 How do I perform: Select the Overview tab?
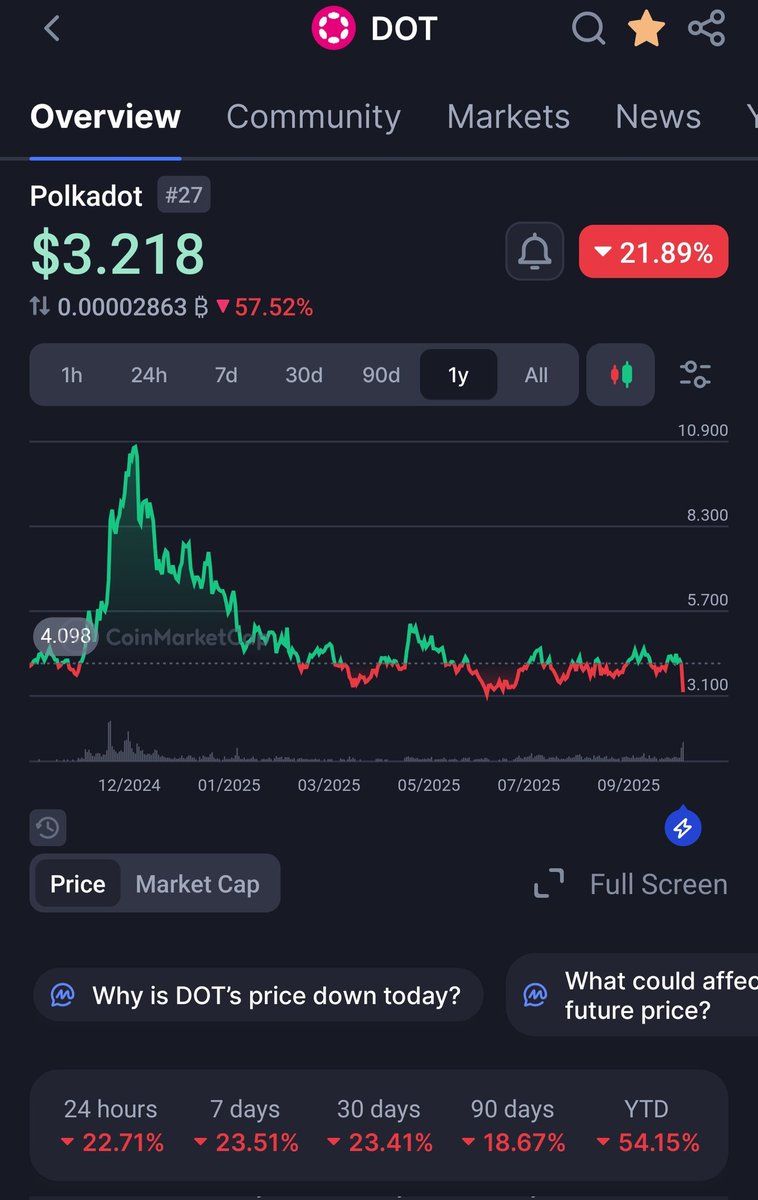tap(105, 117)
